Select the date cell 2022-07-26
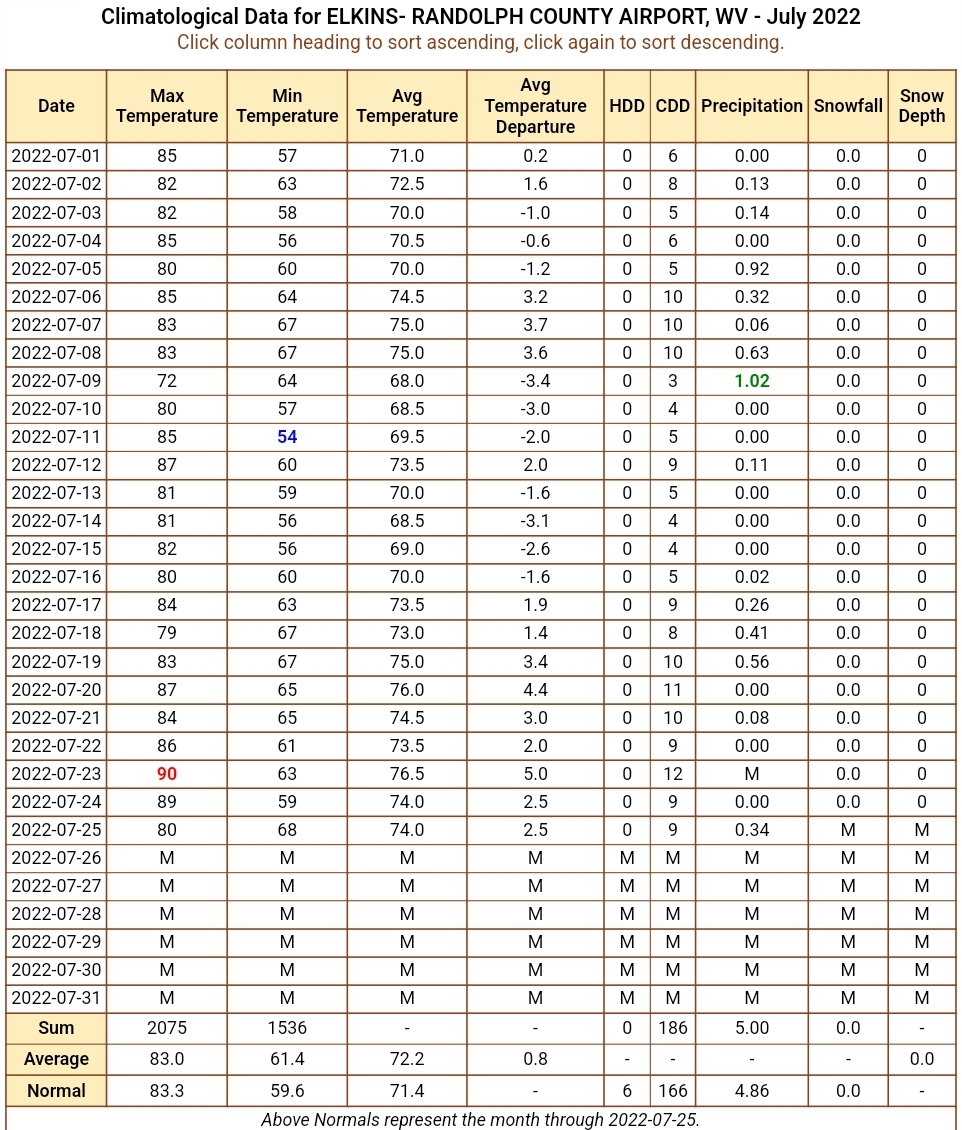The width and height of the screenshot is (962, 1130). (x=56, y=858)
